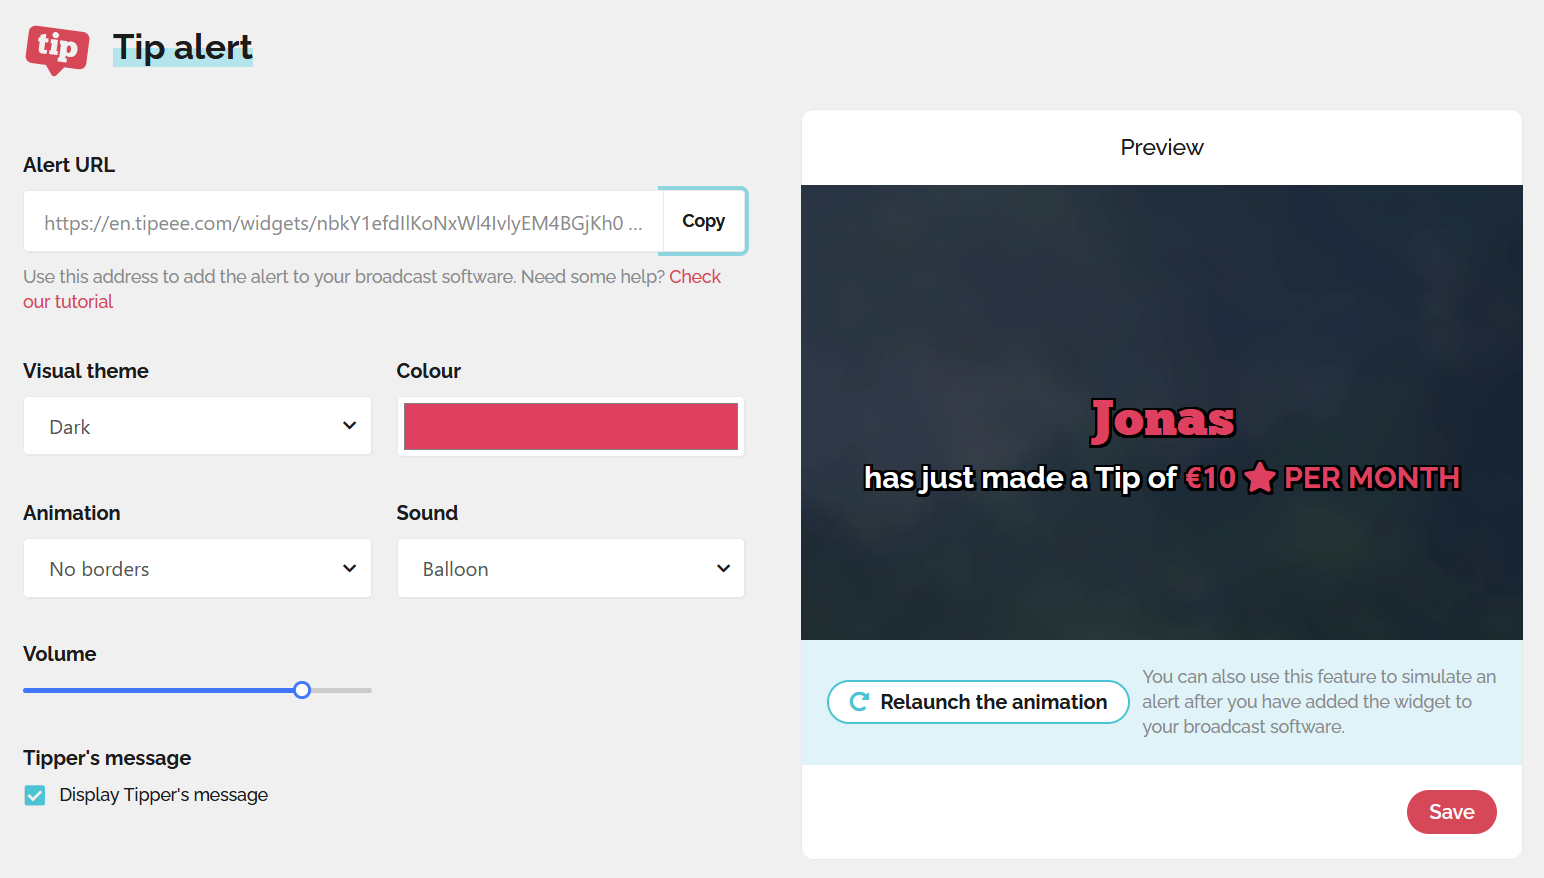Viewport: 1544px width, 878px height.
Task: Click the star icon in the preview
Action: point(1260,478)
